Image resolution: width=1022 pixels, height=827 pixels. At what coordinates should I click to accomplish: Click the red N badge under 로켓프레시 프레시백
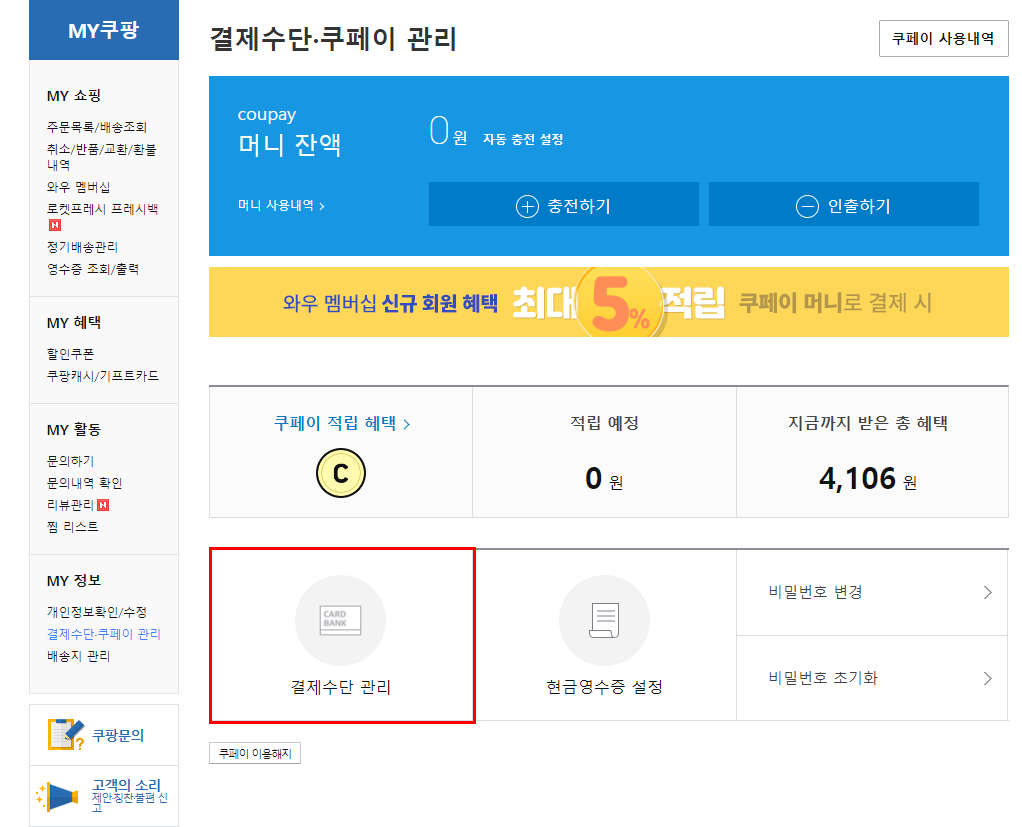pyautogui.click(x=55, y=225)
